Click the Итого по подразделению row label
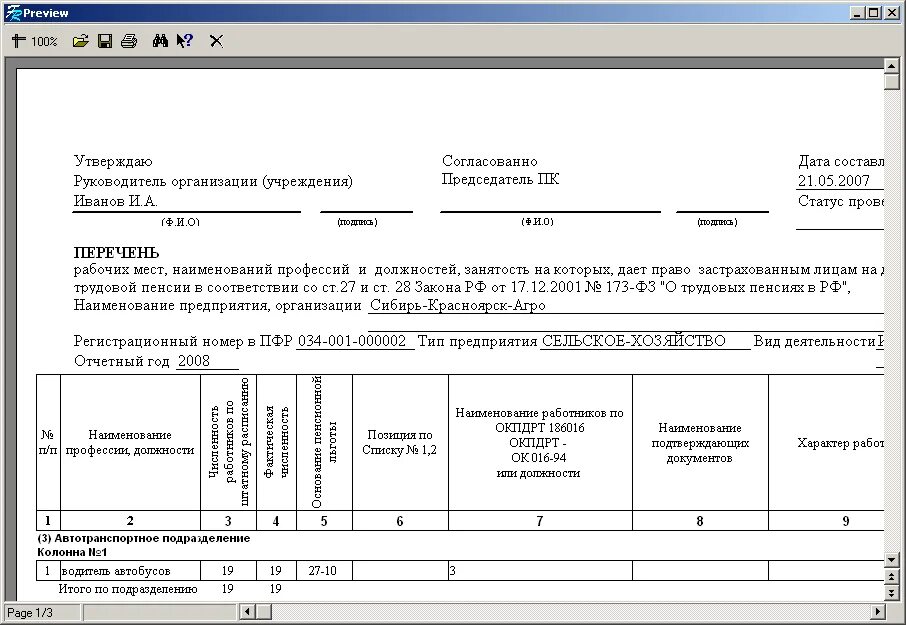This screenshot has height=625, width=906. coord(128,589)
